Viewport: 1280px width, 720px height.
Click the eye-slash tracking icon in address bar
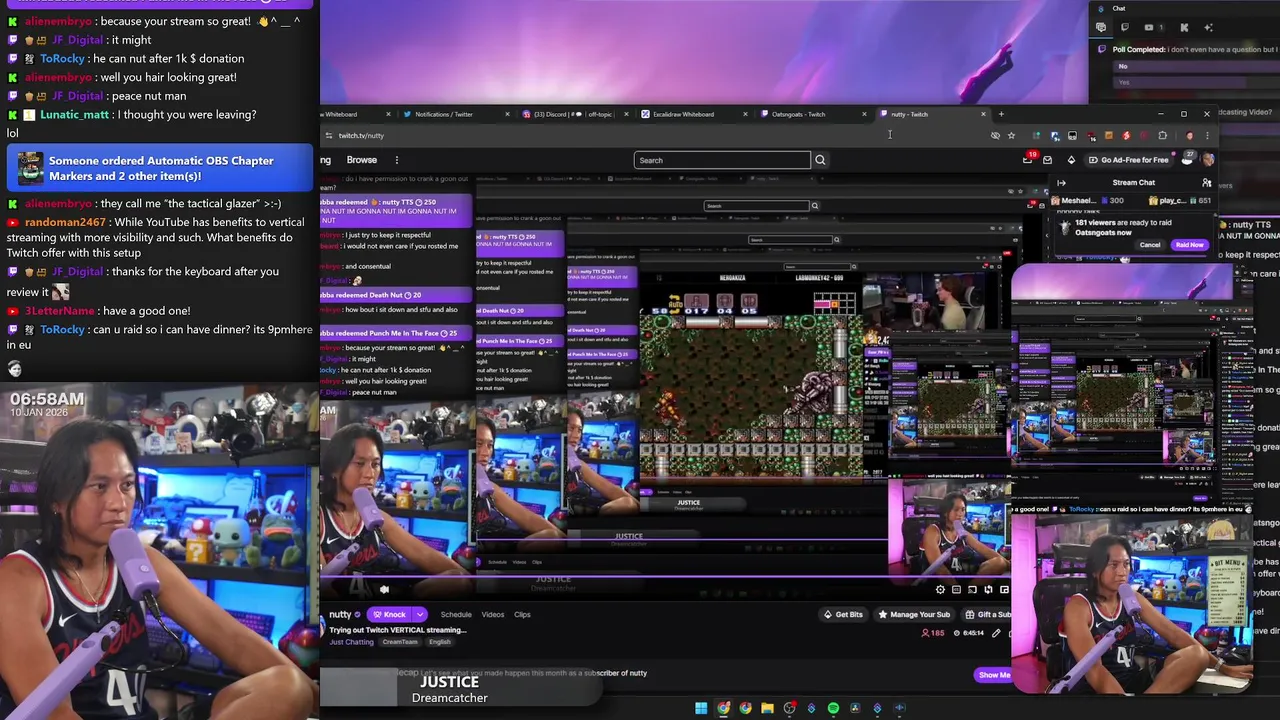pos(995,135)
